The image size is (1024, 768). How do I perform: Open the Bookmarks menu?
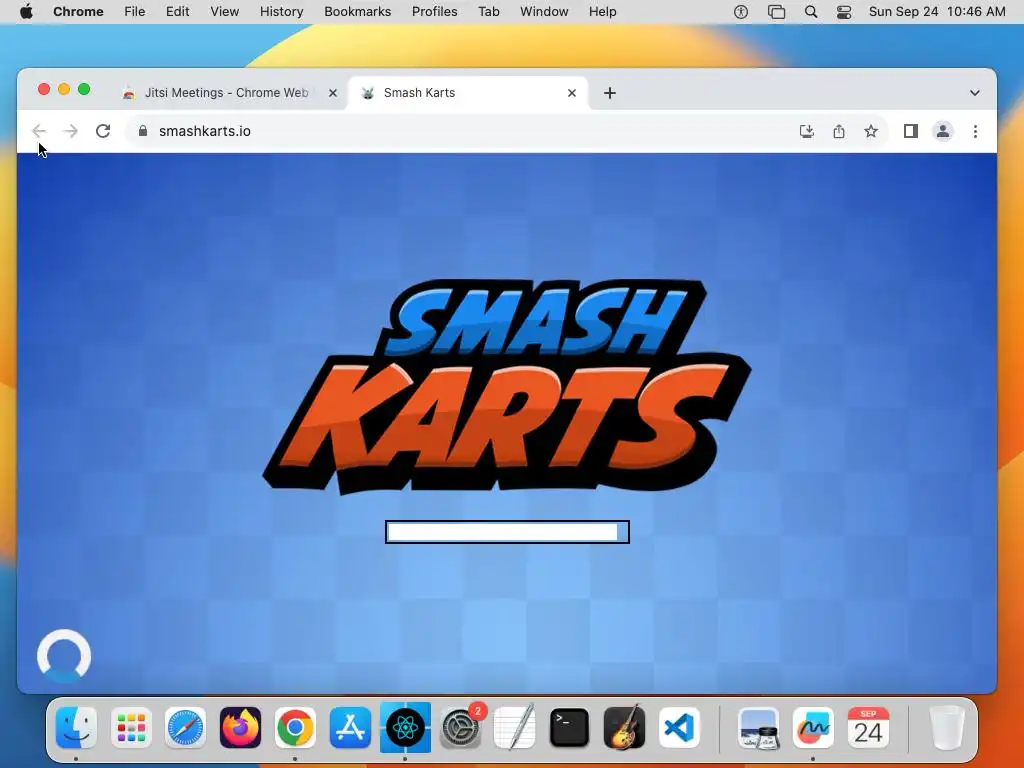(x=357, y=12)
